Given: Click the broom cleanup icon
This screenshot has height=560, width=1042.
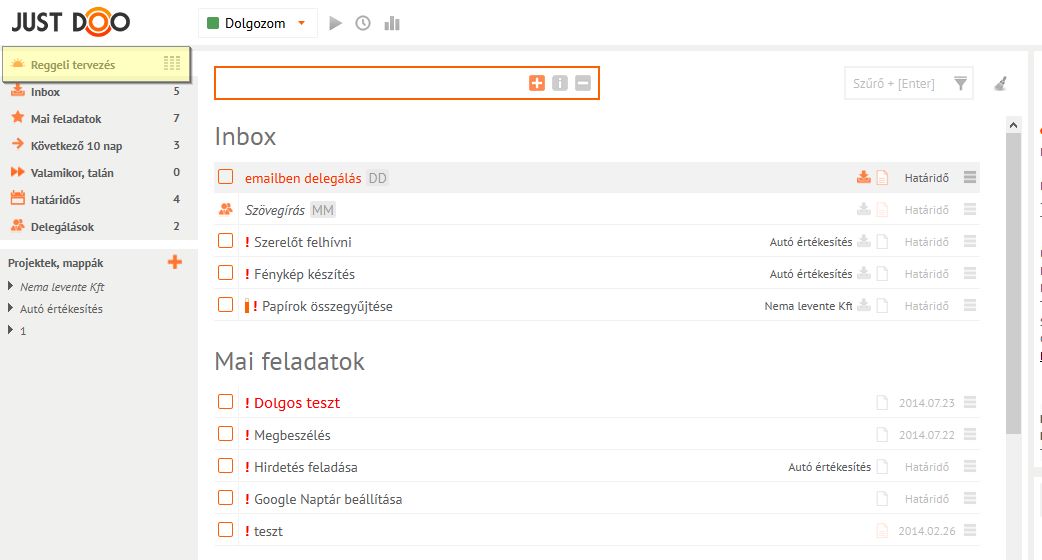Looking at the screenshot, I should click(x=1000, y=83).
